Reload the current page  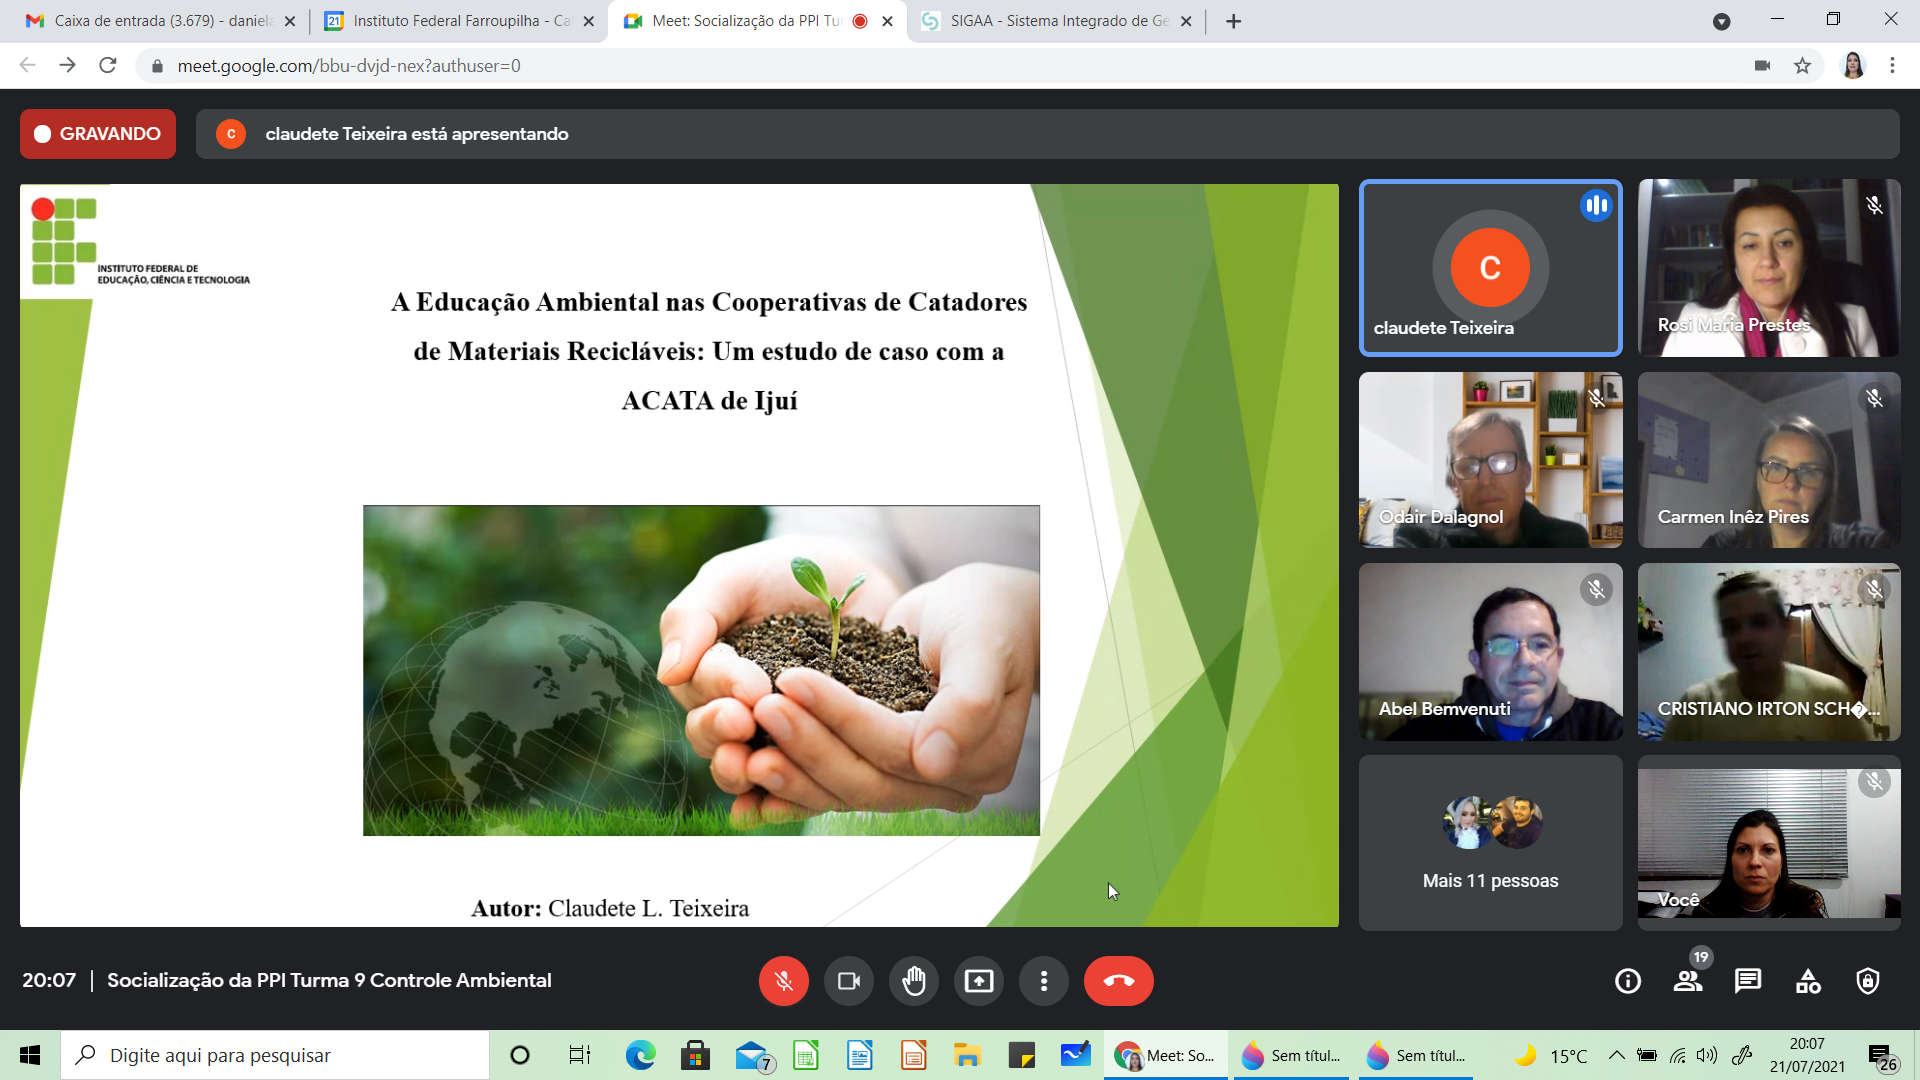(x=108, y=66)
